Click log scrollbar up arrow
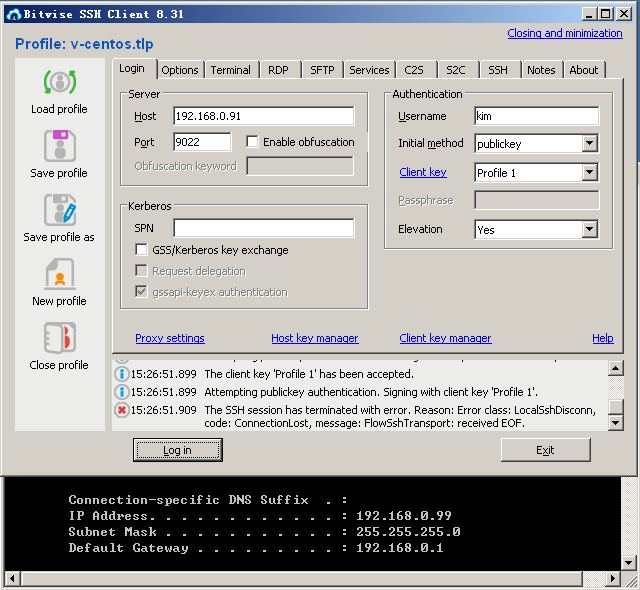Viewport: 640px width, 590px height. (x=616, y=368)
